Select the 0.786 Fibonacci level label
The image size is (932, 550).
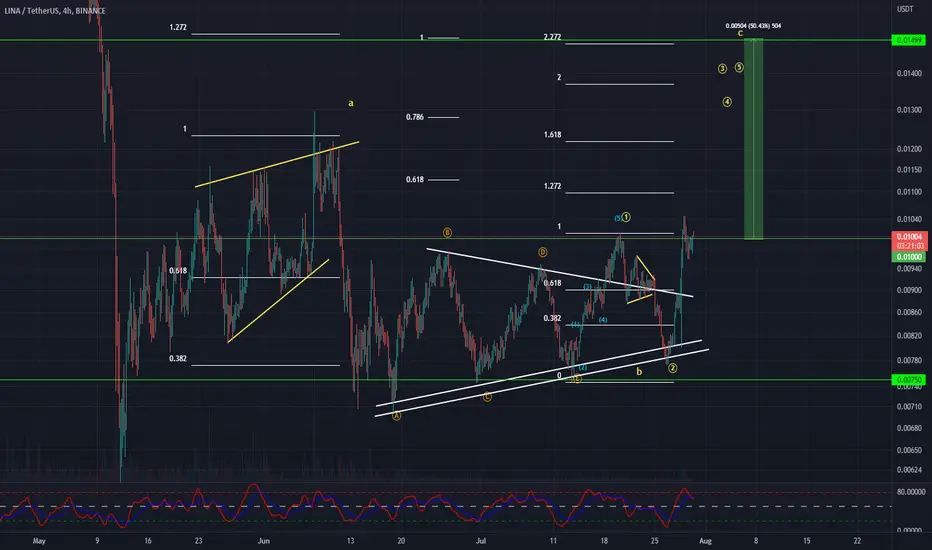[x=415, y=117]
